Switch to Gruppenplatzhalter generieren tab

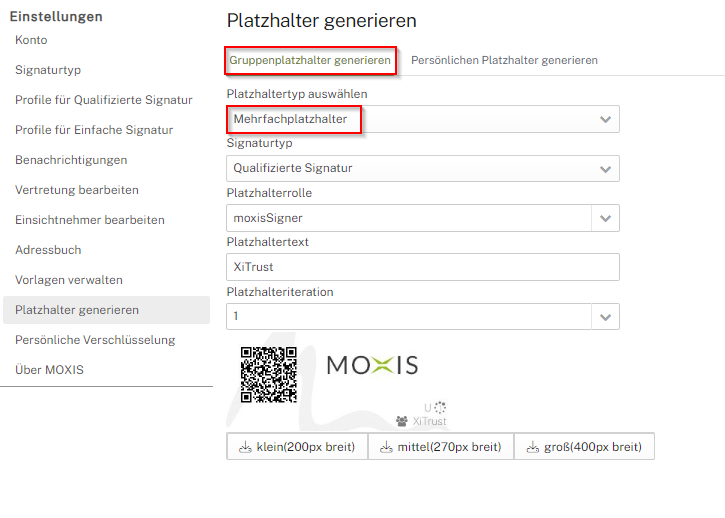click(310, 60)
